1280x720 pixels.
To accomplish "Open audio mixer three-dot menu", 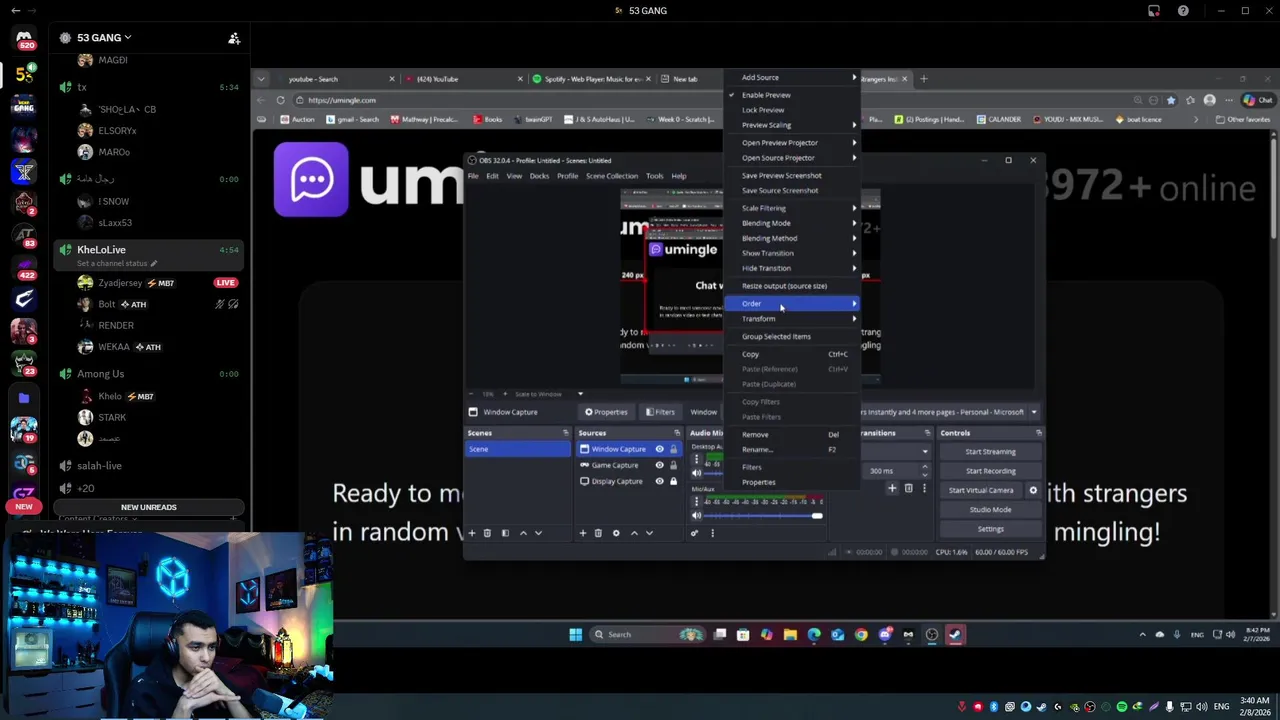I will tap(712, 533).
